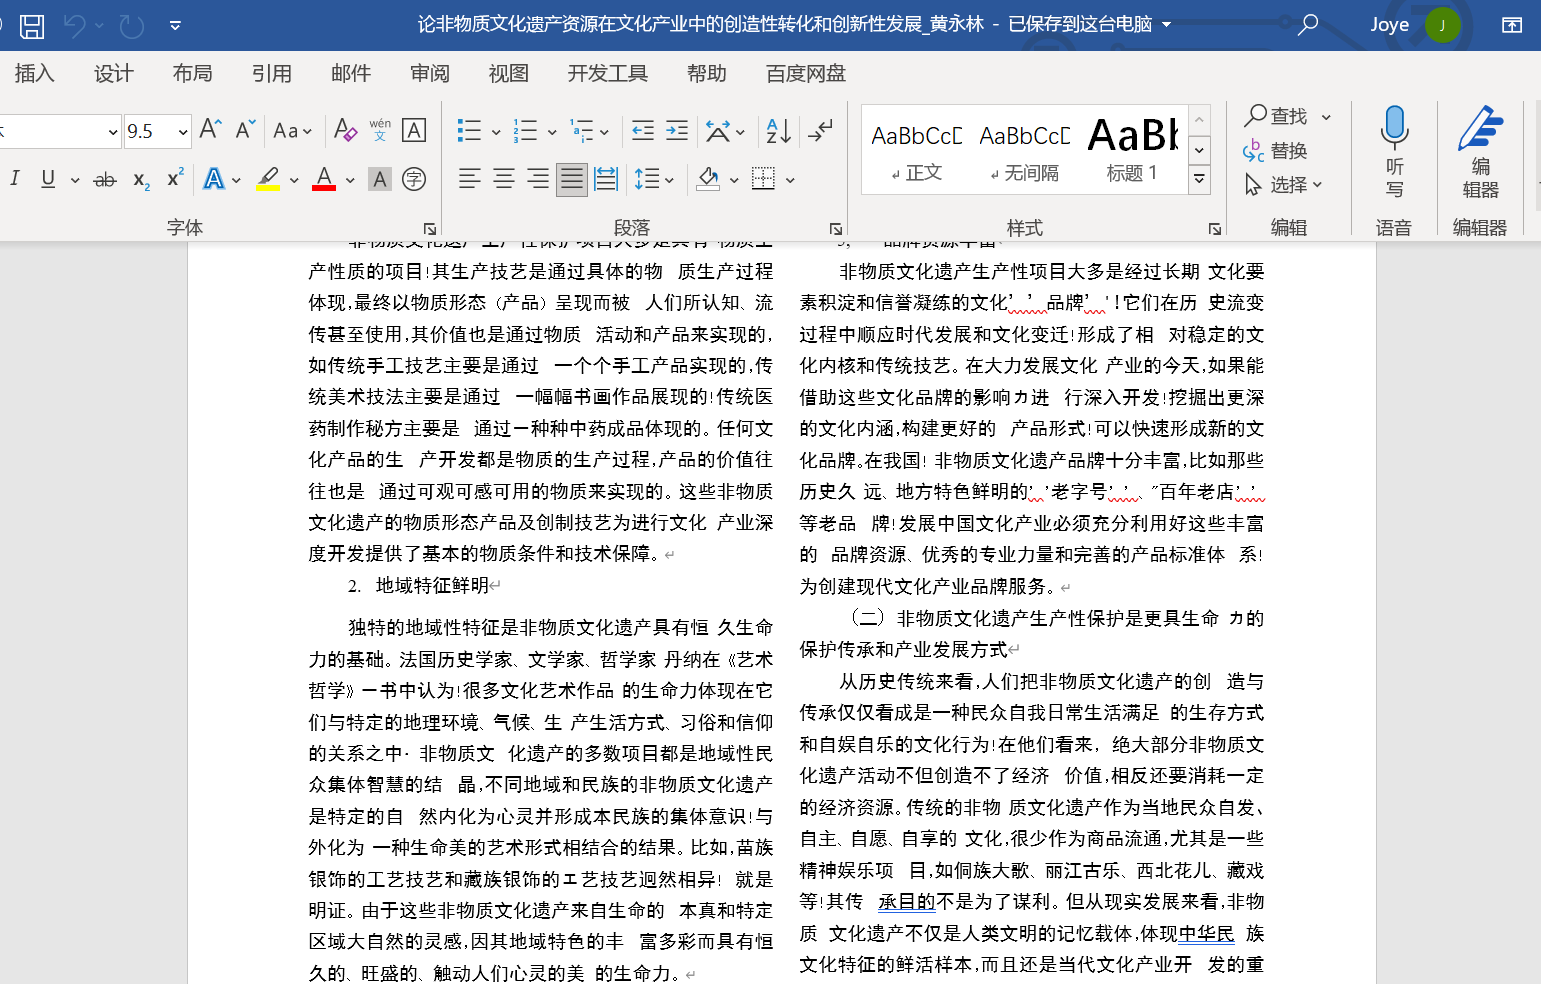Apply bullet list
The image size is (1541, 984).
pyautogui.click(x=469, y=130)
